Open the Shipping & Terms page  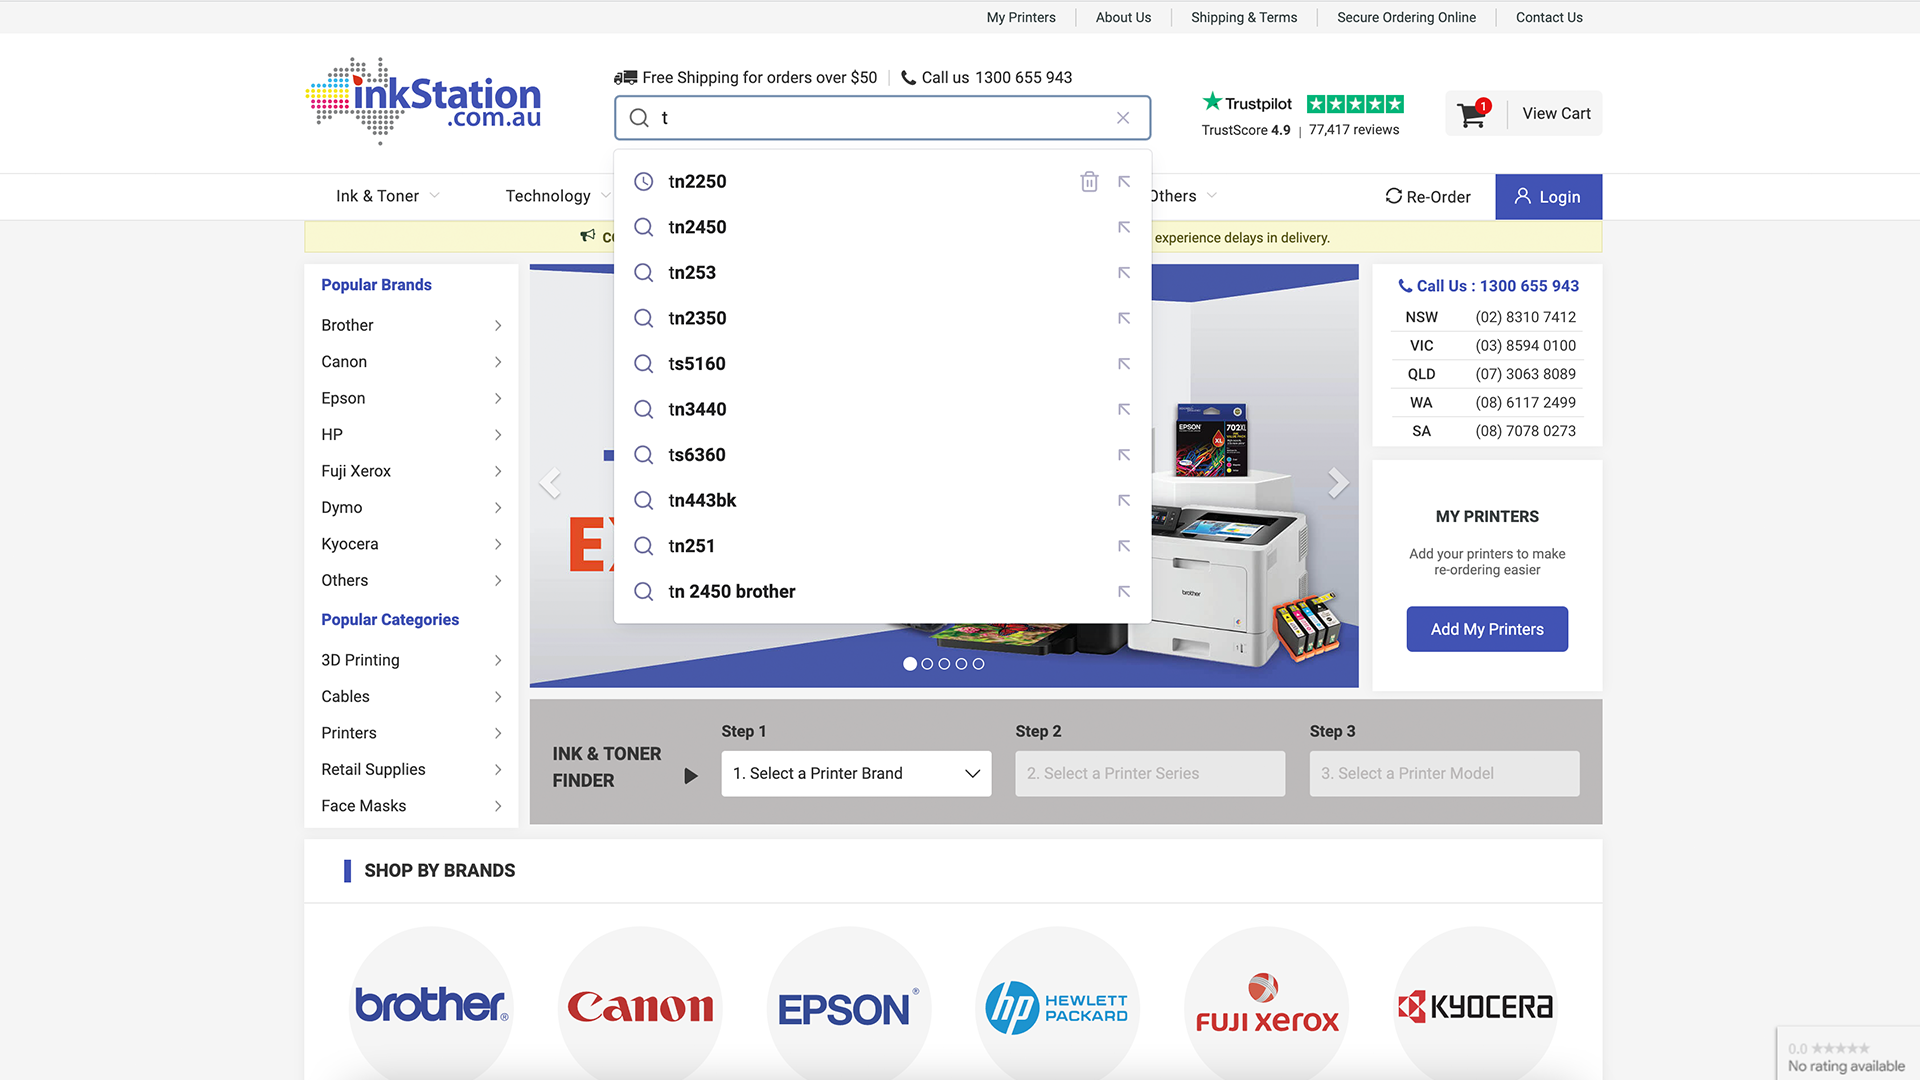tap(1243, 17)
